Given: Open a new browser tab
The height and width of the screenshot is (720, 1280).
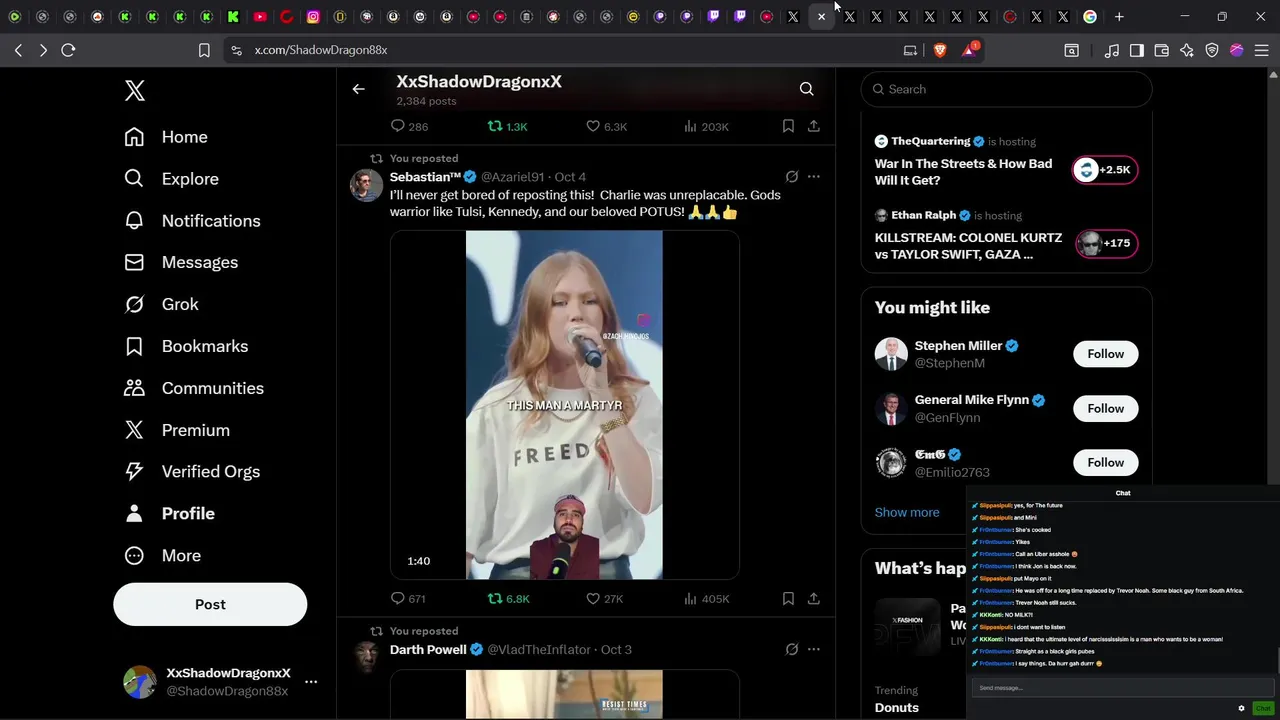Looking at the screenshot, I should point(1119,16).
